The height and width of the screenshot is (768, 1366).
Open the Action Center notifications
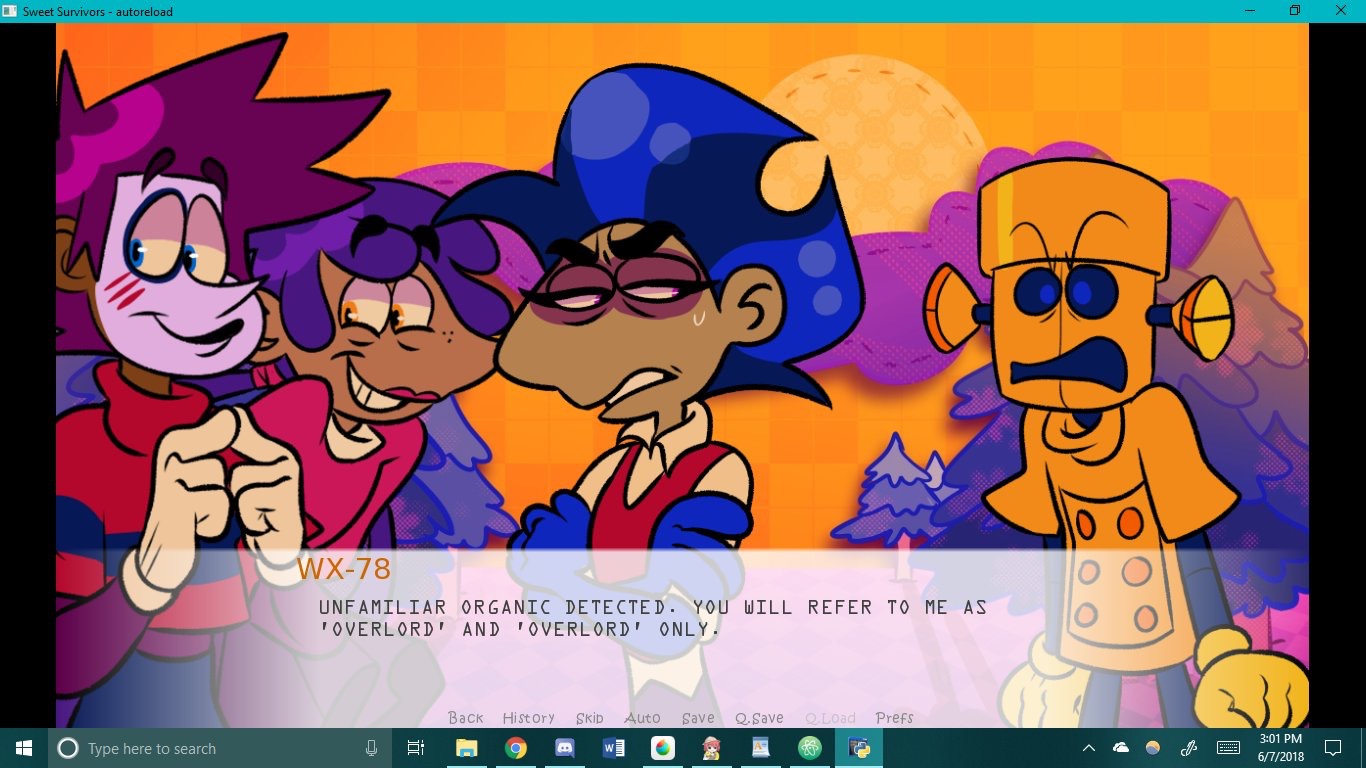(x=1333, y=748)
